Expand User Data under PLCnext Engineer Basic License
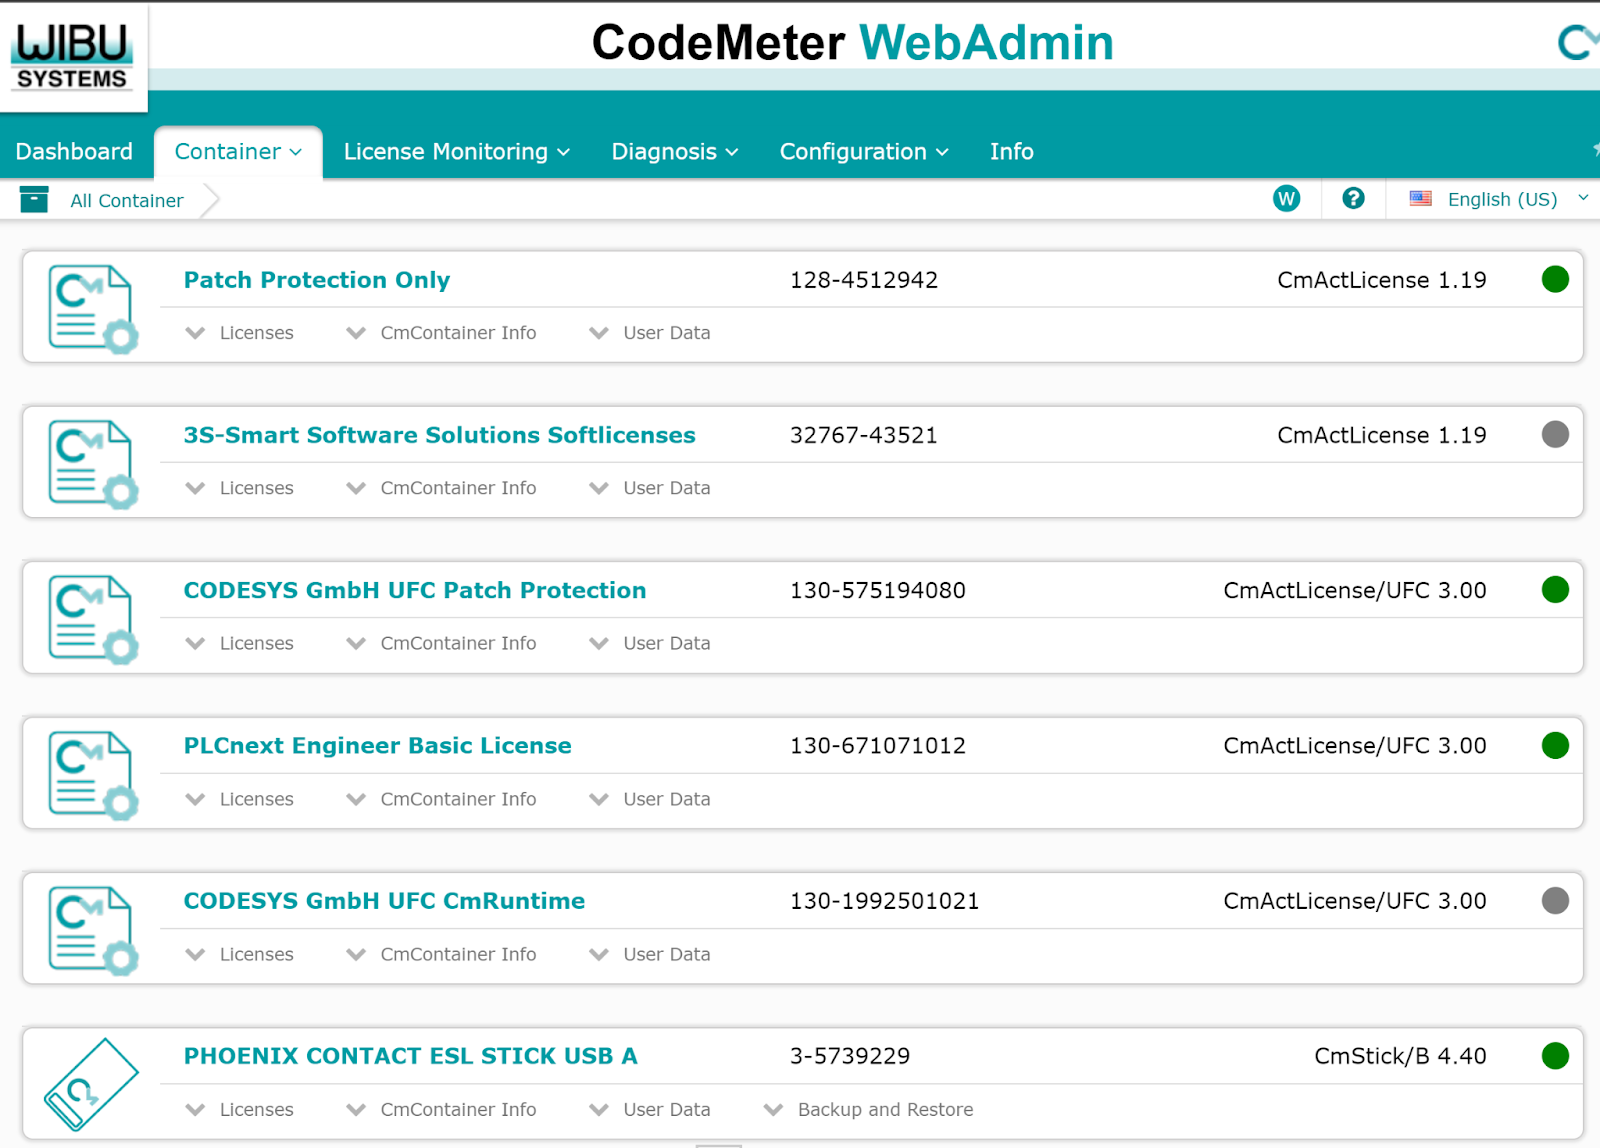The image size is (1600, 1148). (650, 799)
